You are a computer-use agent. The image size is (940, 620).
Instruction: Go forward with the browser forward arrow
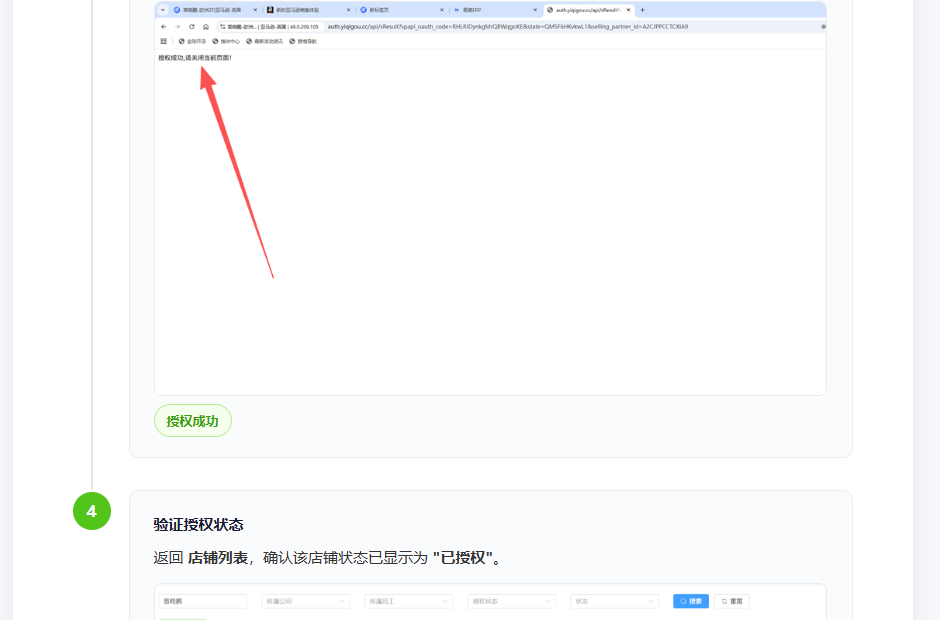click(177, 27)
